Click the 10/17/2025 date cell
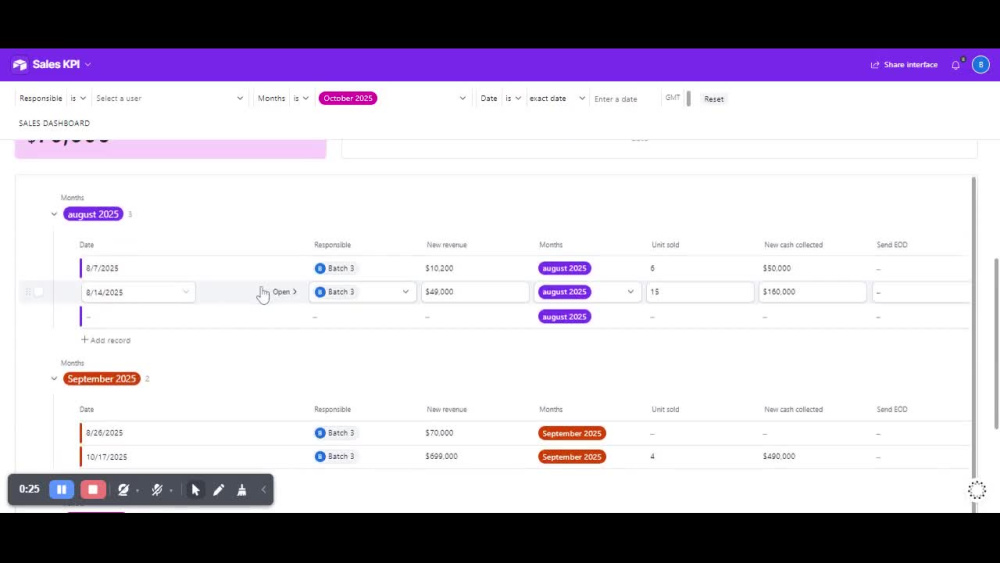 107,457
